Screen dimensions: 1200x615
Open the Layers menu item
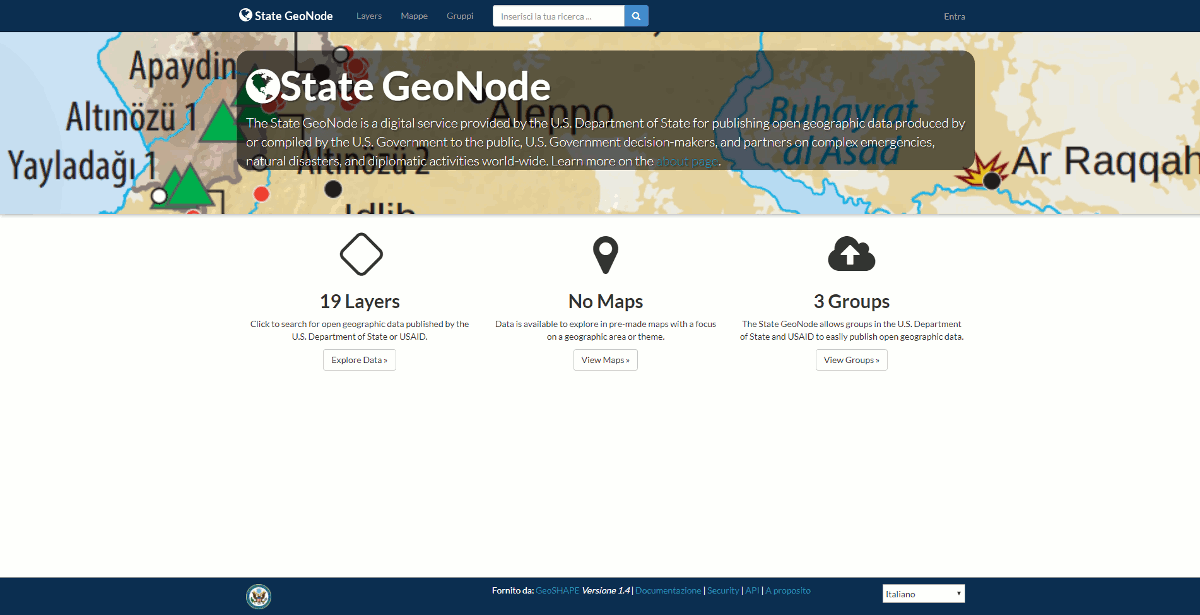[369, 16]
